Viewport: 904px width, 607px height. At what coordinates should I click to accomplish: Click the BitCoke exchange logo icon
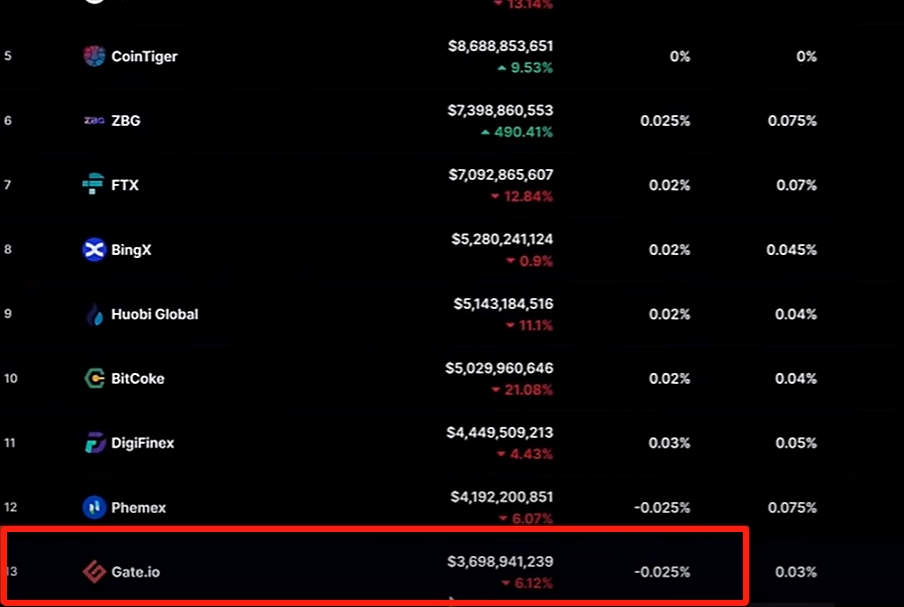(x=95, y=379)
